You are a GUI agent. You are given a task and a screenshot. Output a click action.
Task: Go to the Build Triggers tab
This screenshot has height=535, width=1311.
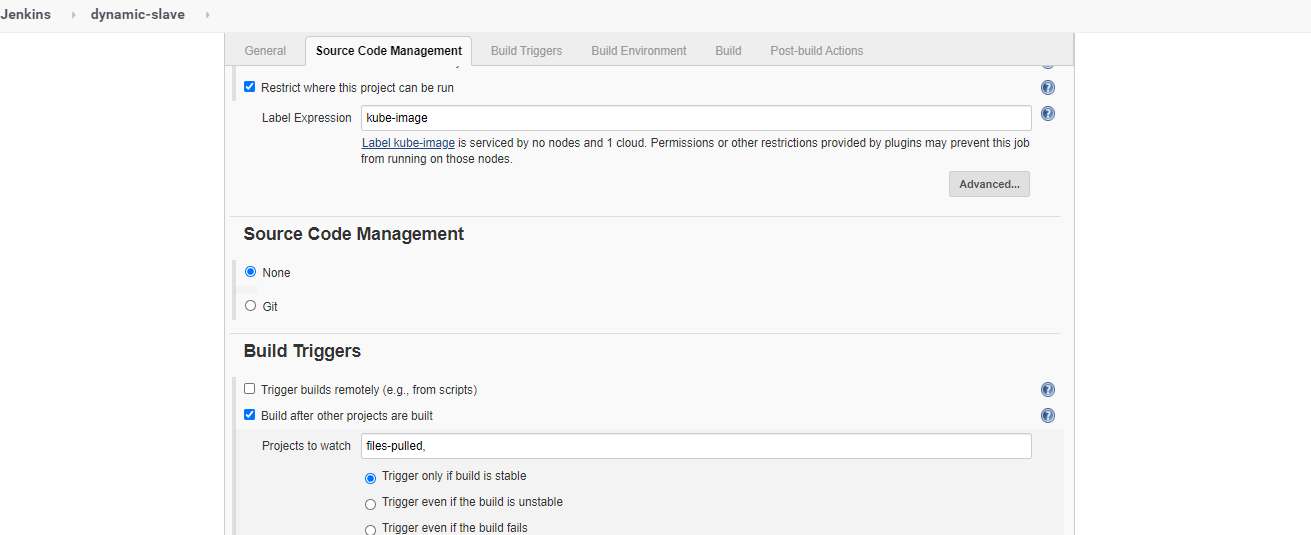click(526, 51)
